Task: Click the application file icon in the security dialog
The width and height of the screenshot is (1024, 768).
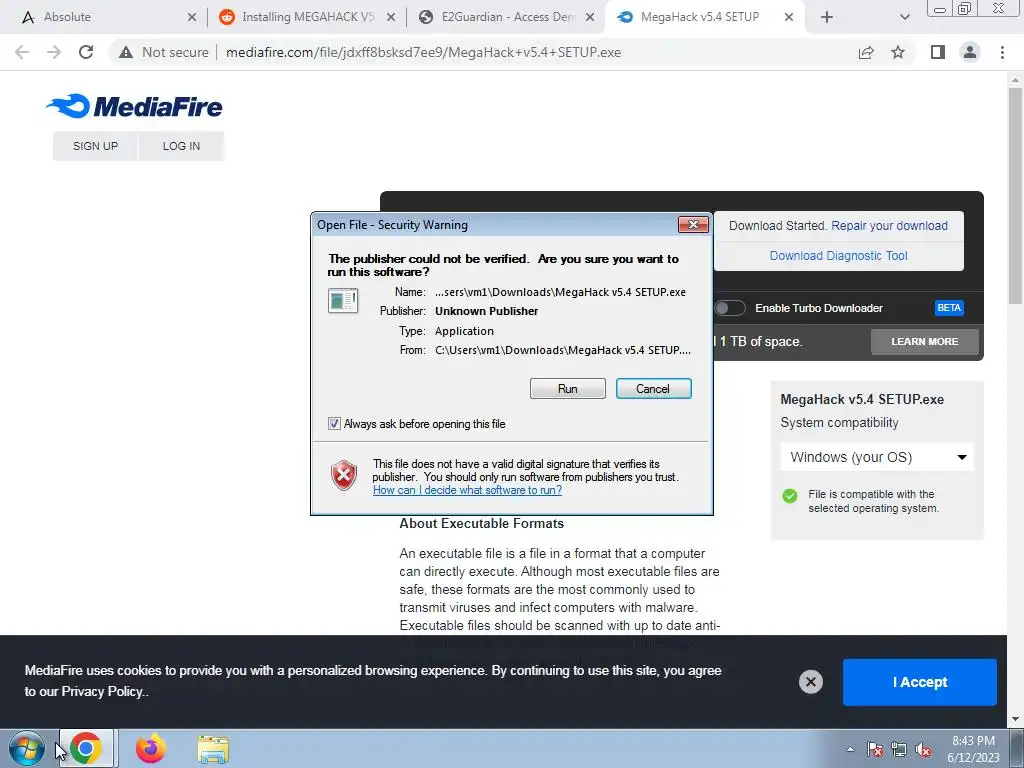Action: pos(343,301)
